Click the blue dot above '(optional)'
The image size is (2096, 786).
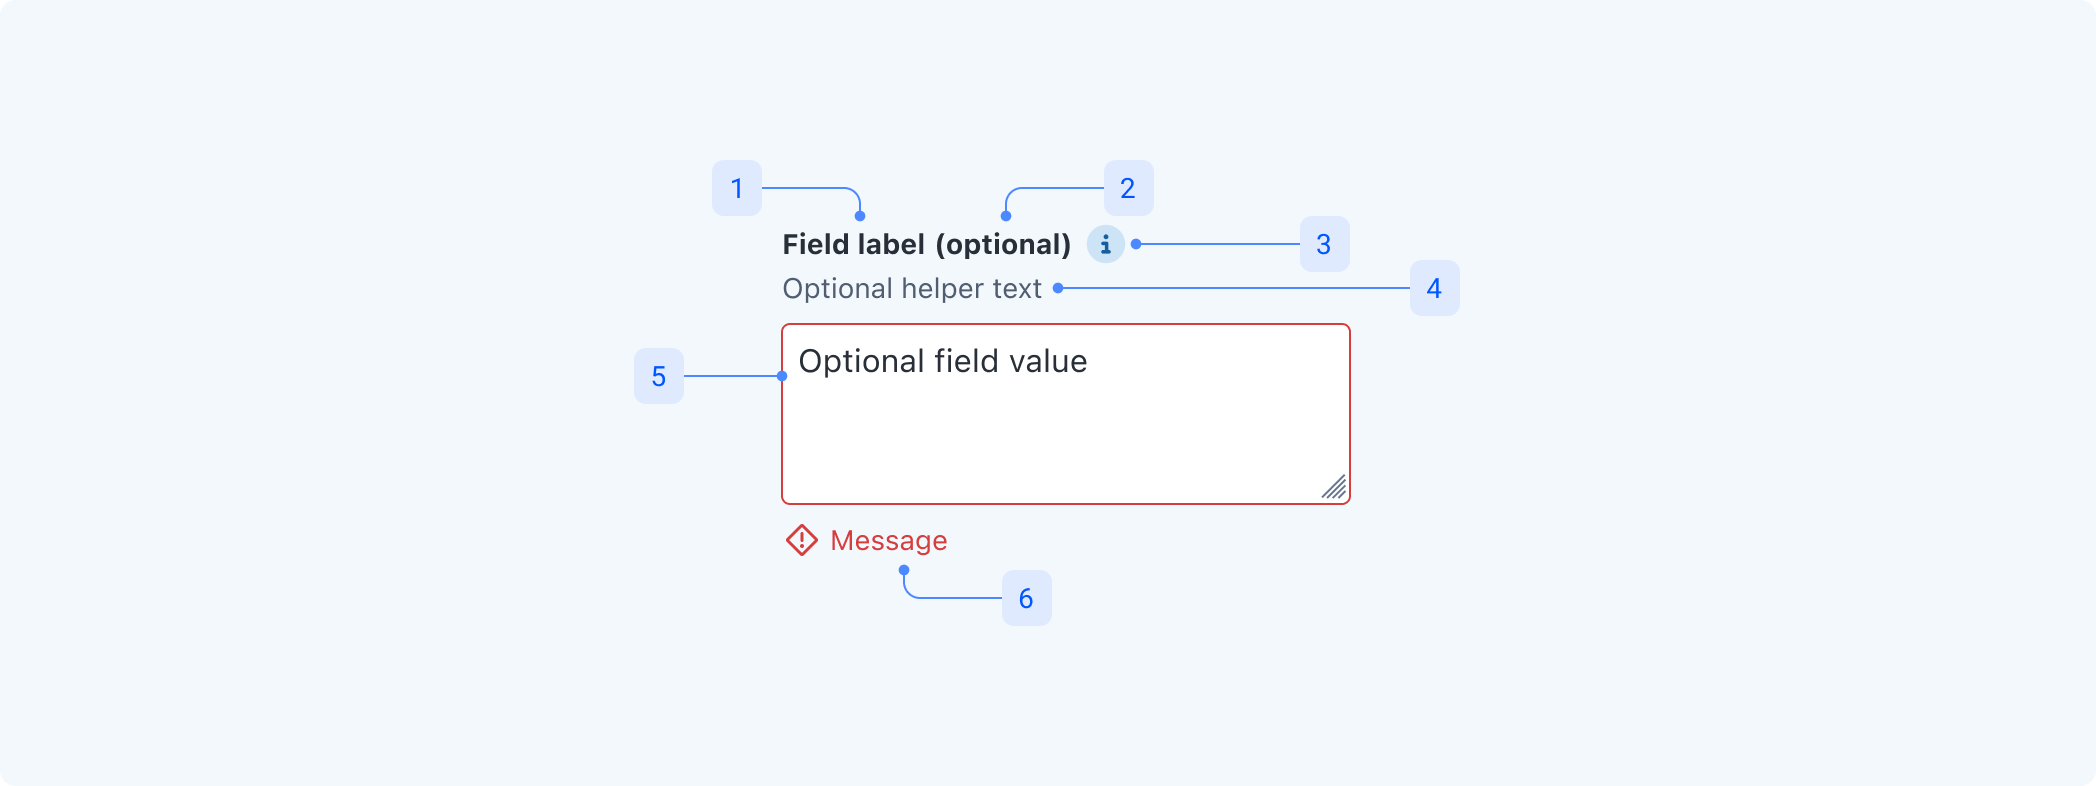(x=1006, y=216)
